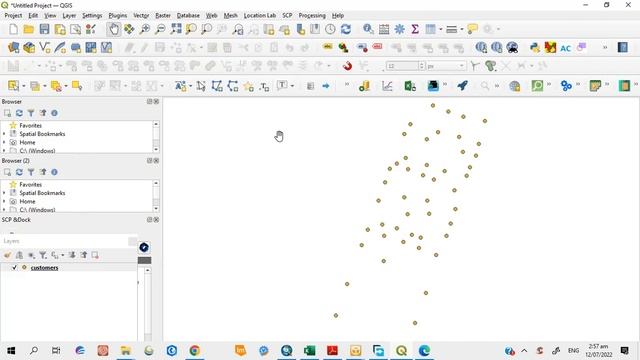640x360 pixels.
Task: Filter the Browser (2) panel
Action: point(31,172)
